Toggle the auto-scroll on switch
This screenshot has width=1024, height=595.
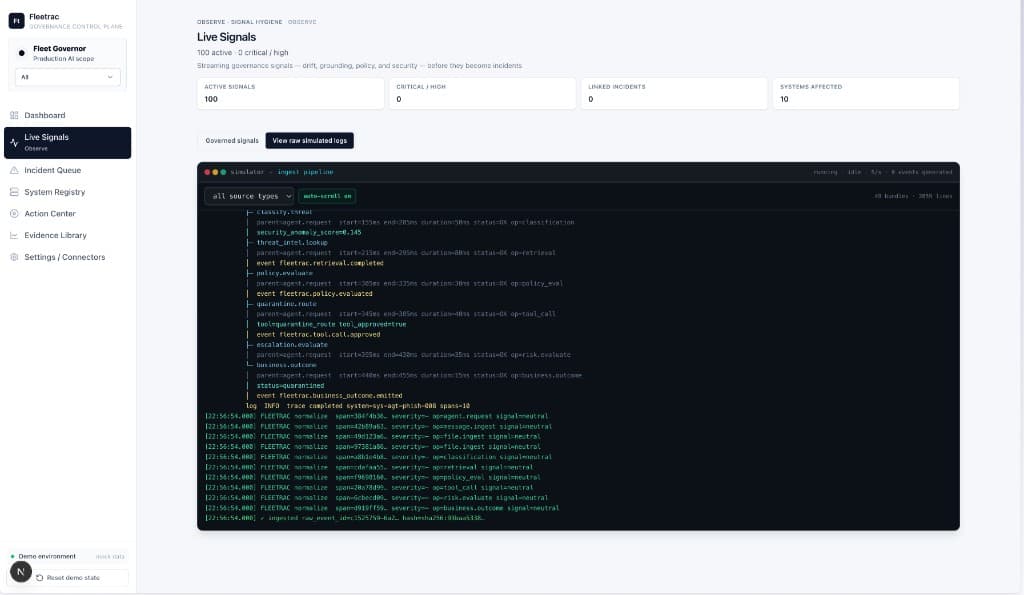[x=327, y=196]
